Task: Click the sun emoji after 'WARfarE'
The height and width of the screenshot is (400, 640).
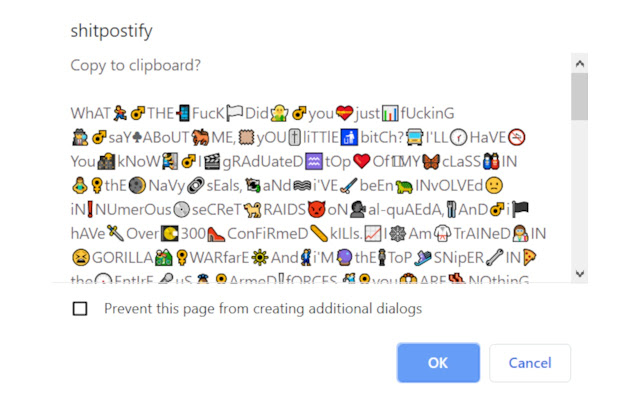Action: (x=260, y=258)
